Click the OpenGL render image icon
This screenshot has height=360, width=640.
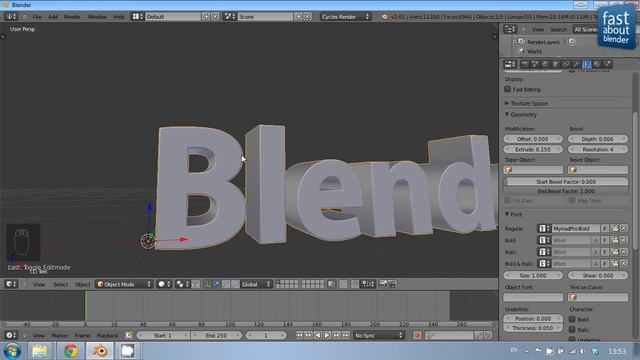pyautogui.click(x=382, y=284)
